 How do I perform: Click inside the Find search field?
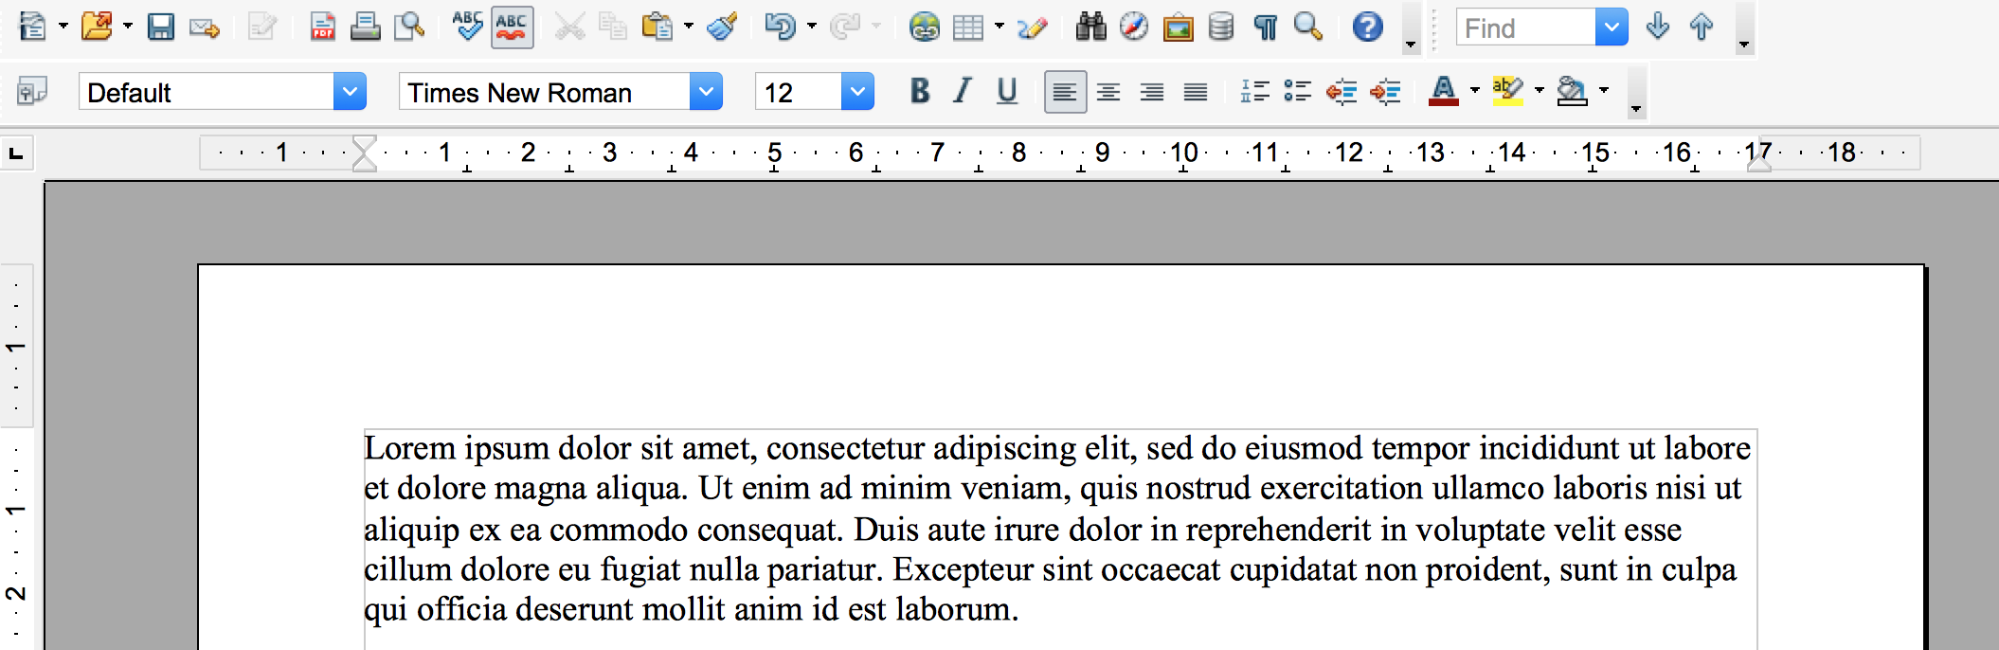(1525, 28)
